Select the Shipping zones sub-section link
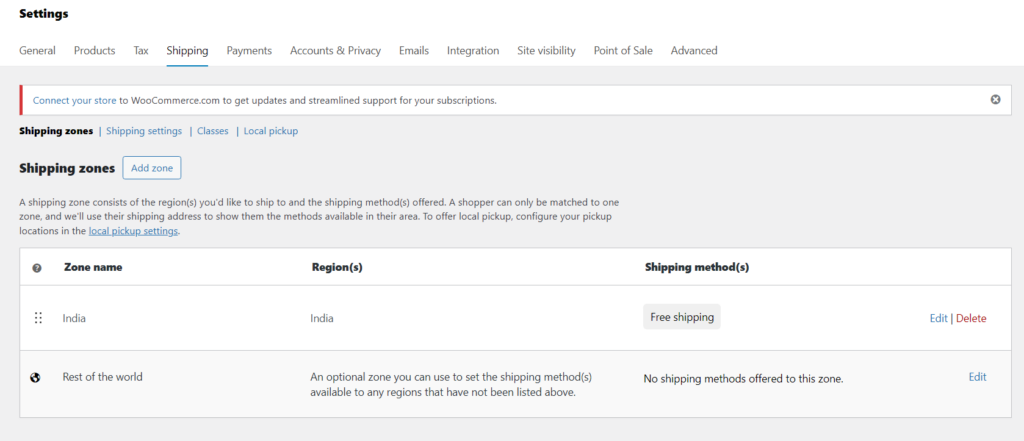 (x=56, y=131)
